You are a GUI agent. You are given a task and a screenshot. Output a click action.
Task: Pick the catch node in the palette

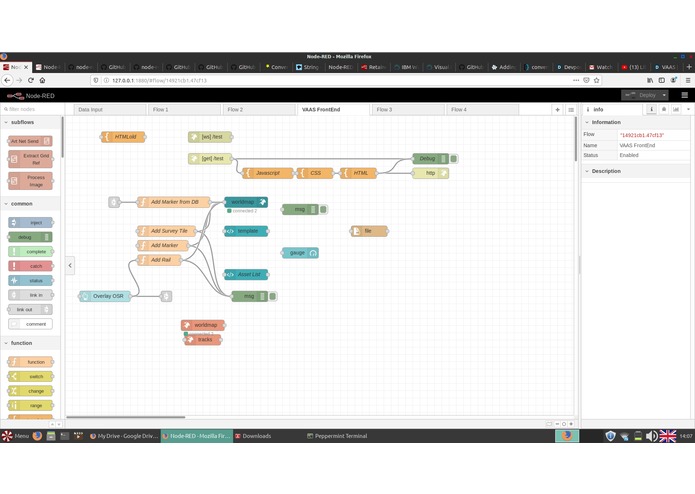pos(31,266)
